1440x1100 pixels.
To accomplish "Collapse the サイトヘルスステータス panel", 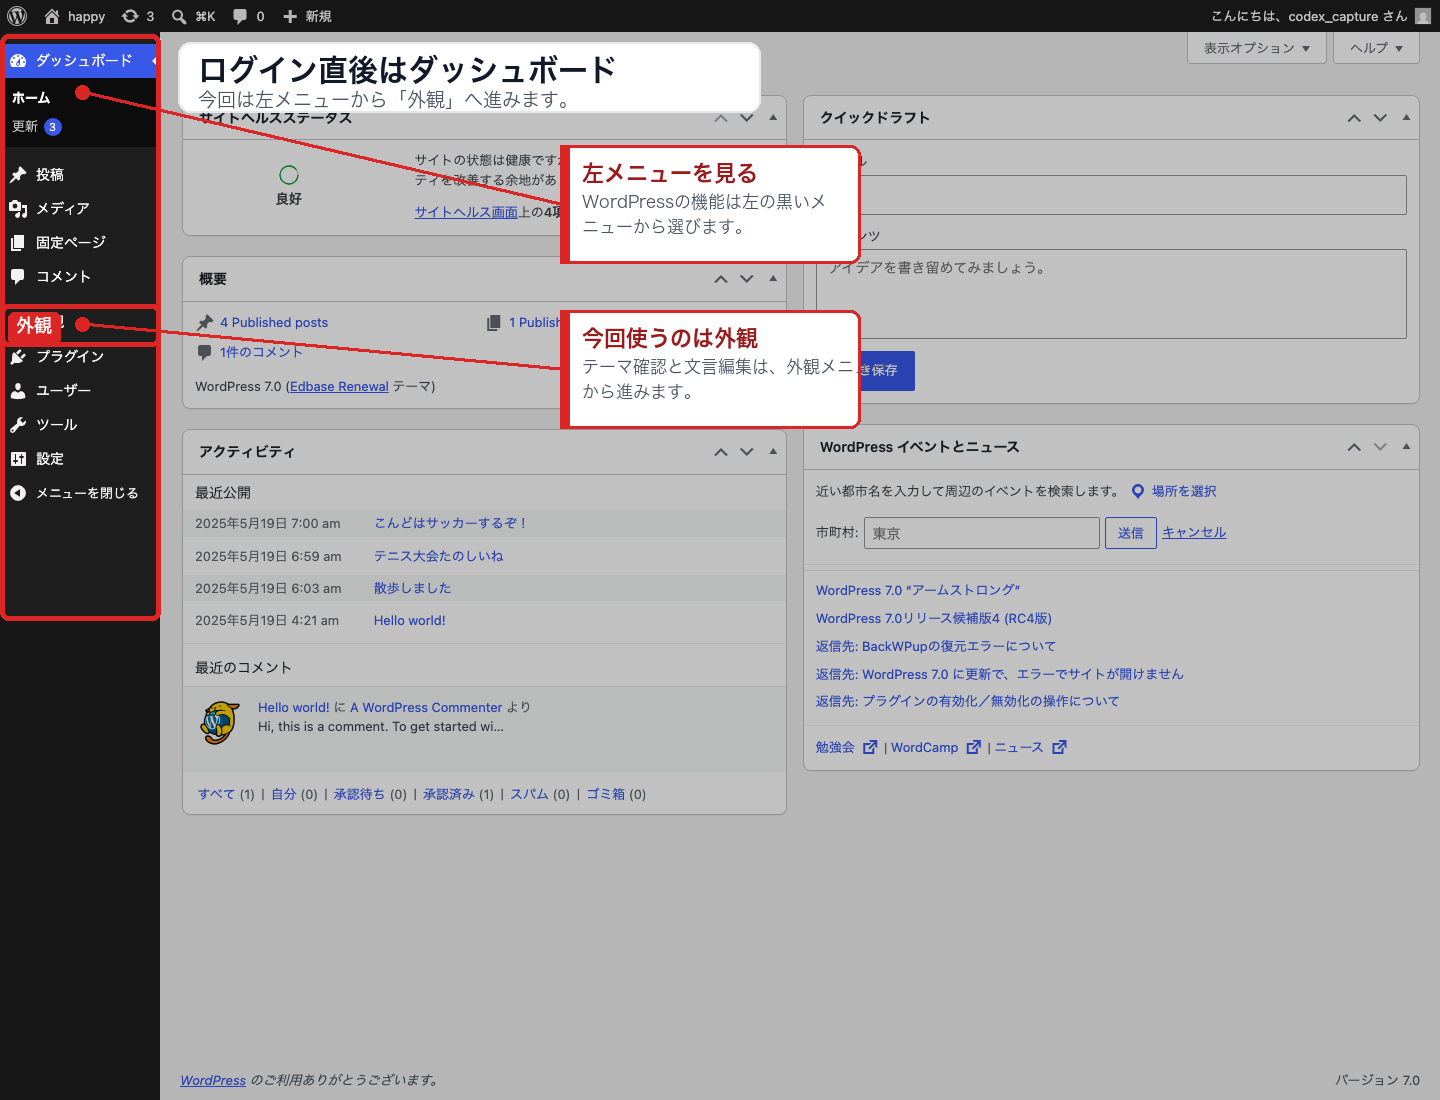I will click(x=773, y=118).
